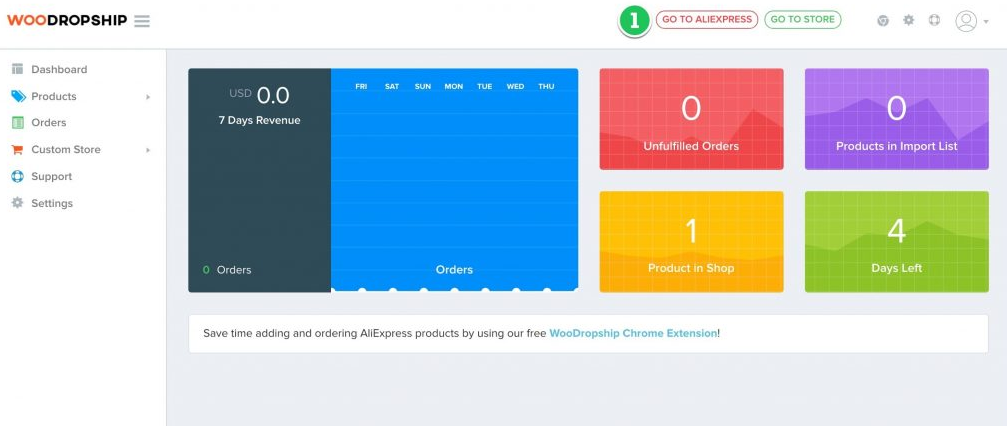Viewport: 1007px width, 426px height.
Task: Click the 7 Days Revenue panel
Action: (x=259, y=180)
